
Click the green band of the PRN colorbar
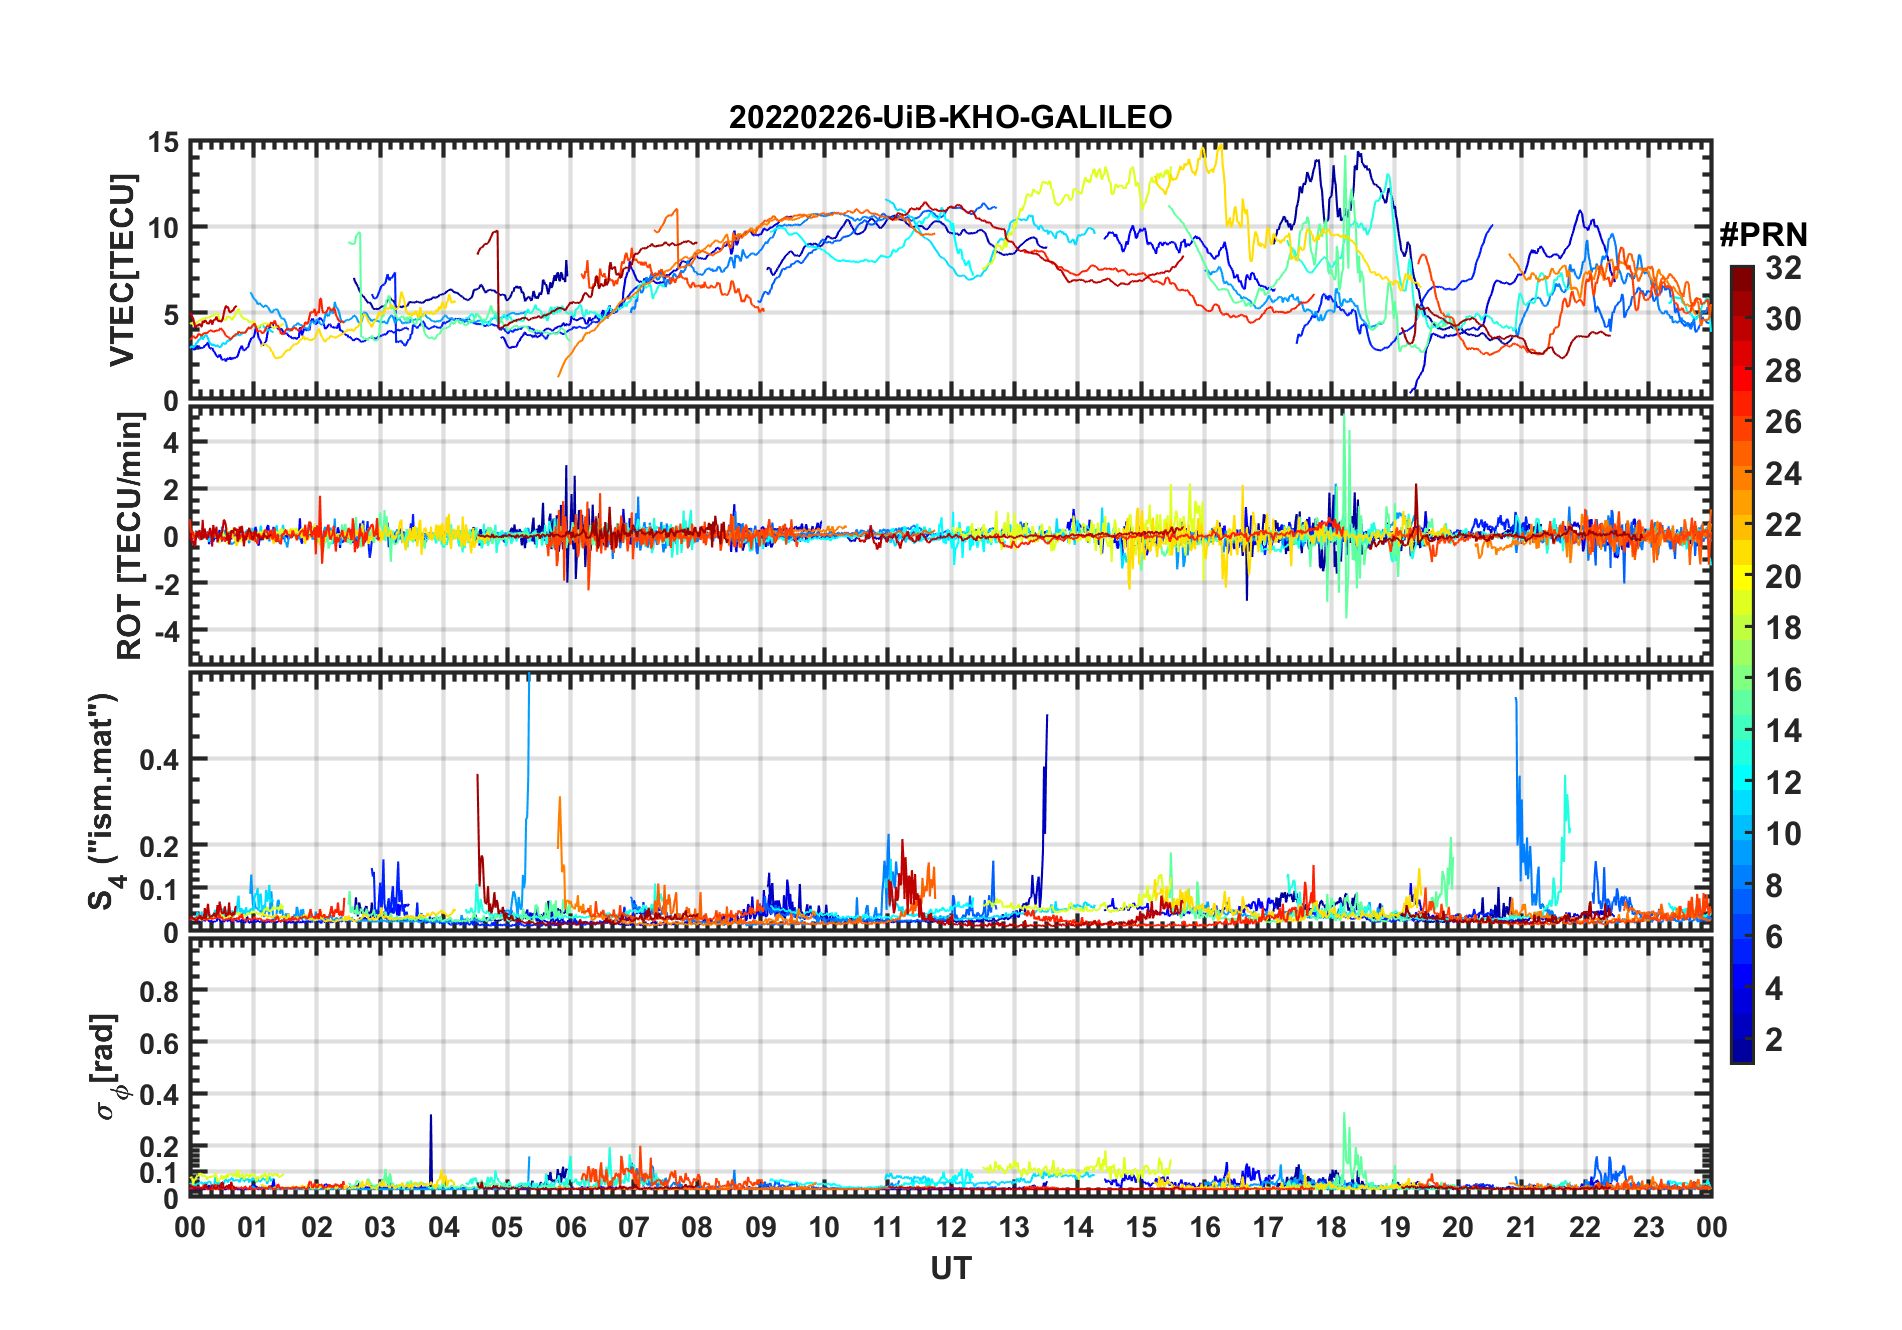point(1742,680)
